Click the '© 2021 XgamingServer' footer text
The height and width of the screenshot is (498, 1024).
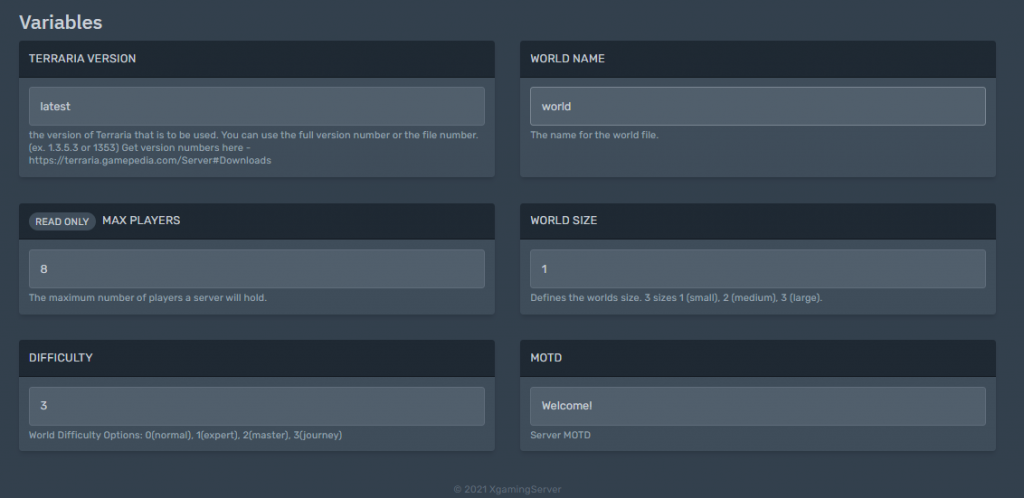click(507, 489)
